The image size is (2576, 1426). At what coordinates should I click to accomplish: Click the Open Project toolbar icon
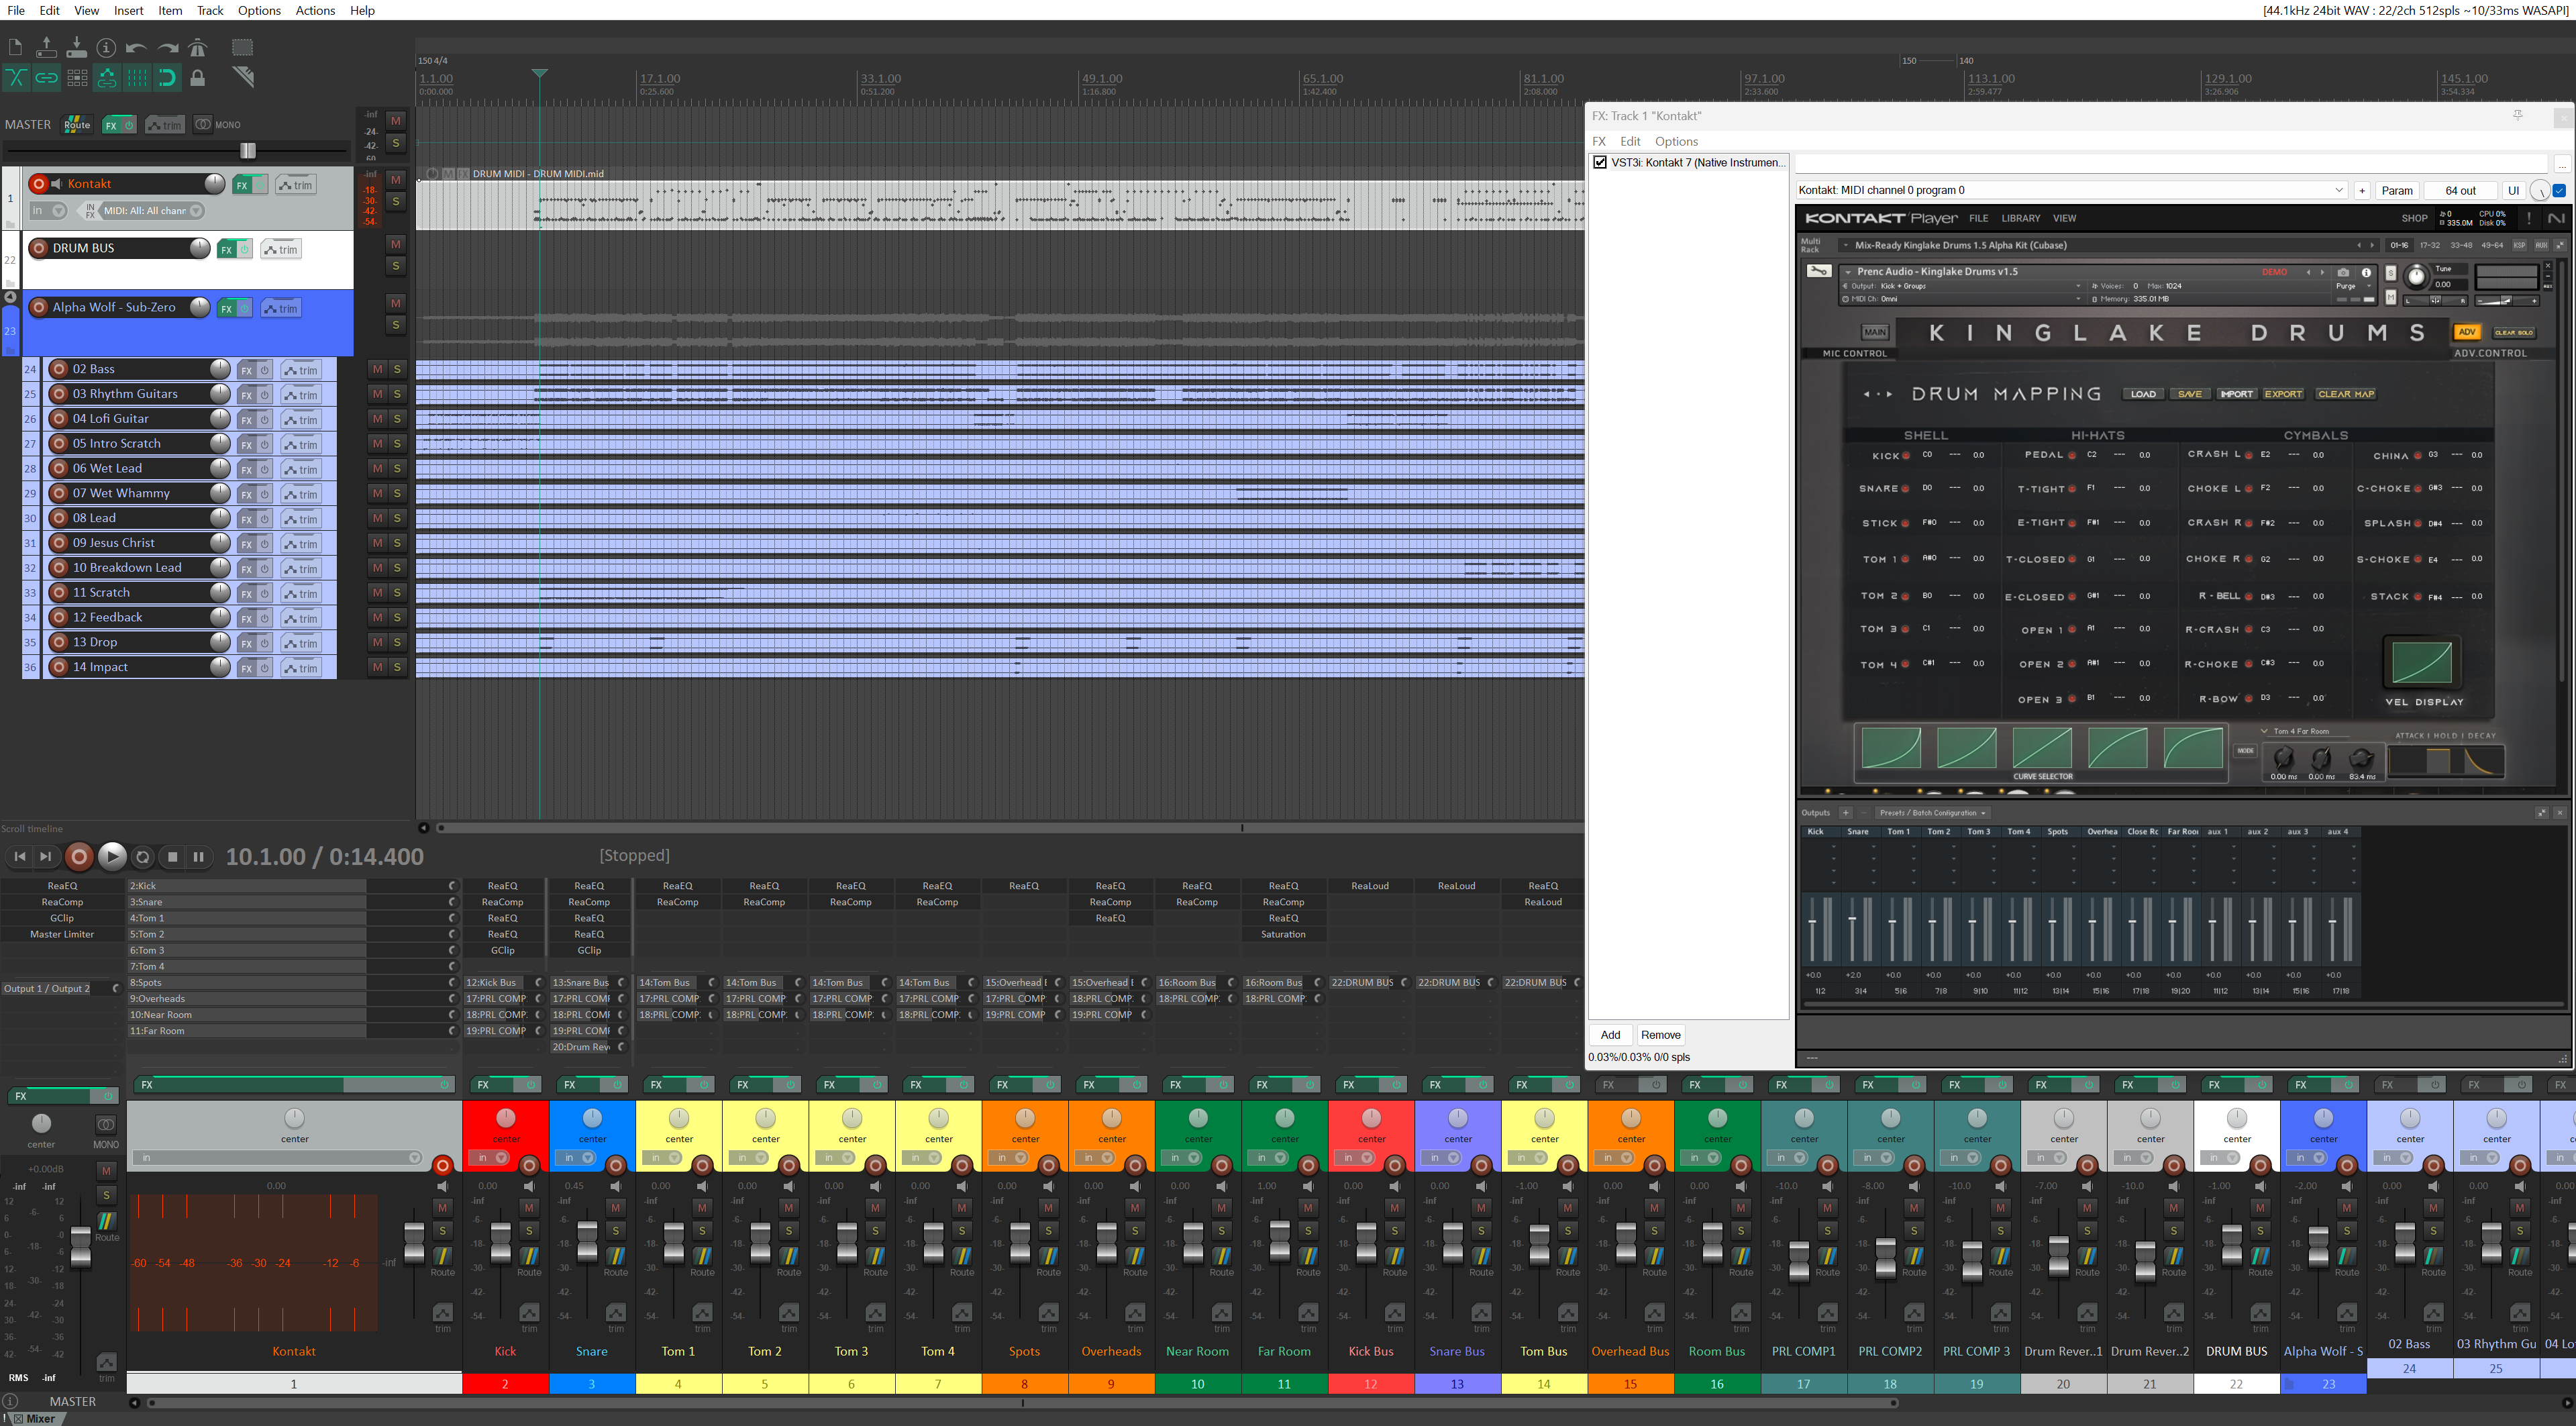[x=46, y=47]
